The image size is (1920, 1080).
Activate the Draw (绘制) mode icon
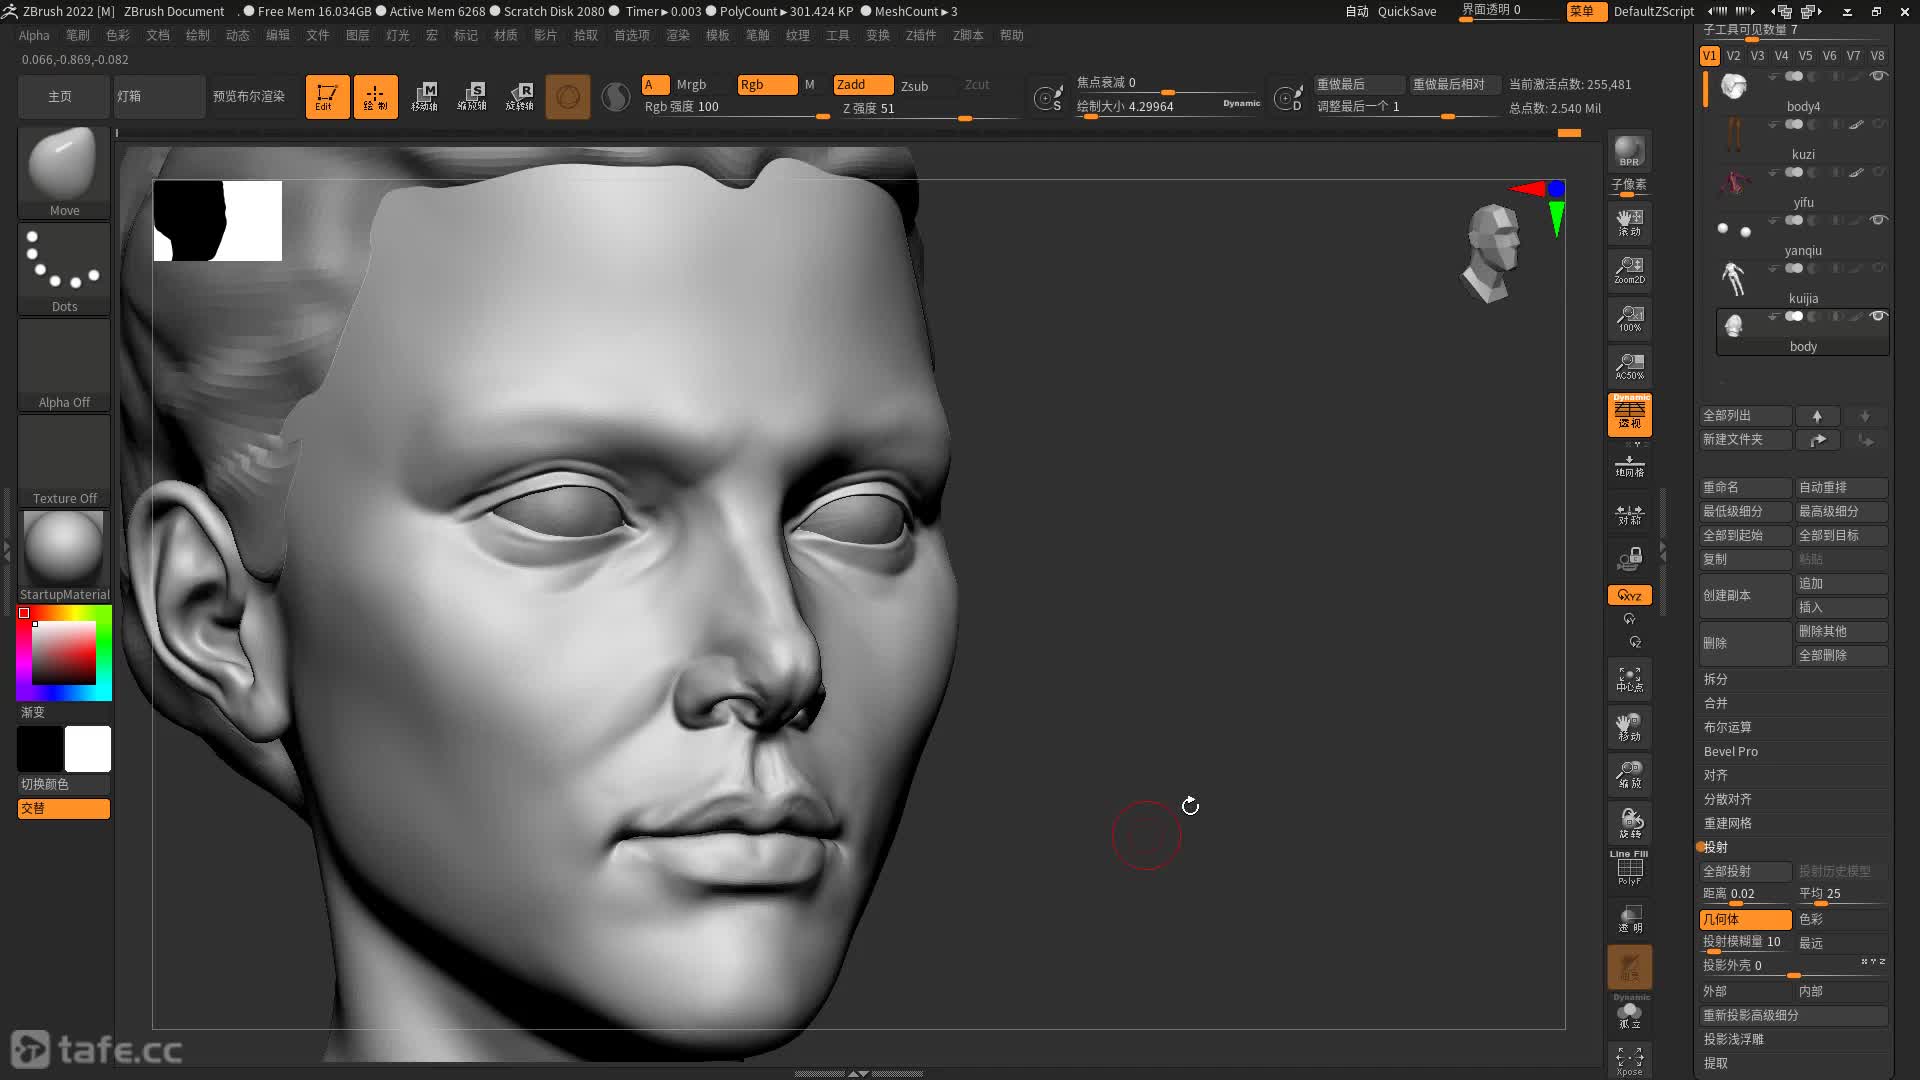click(x=375, y=97)
